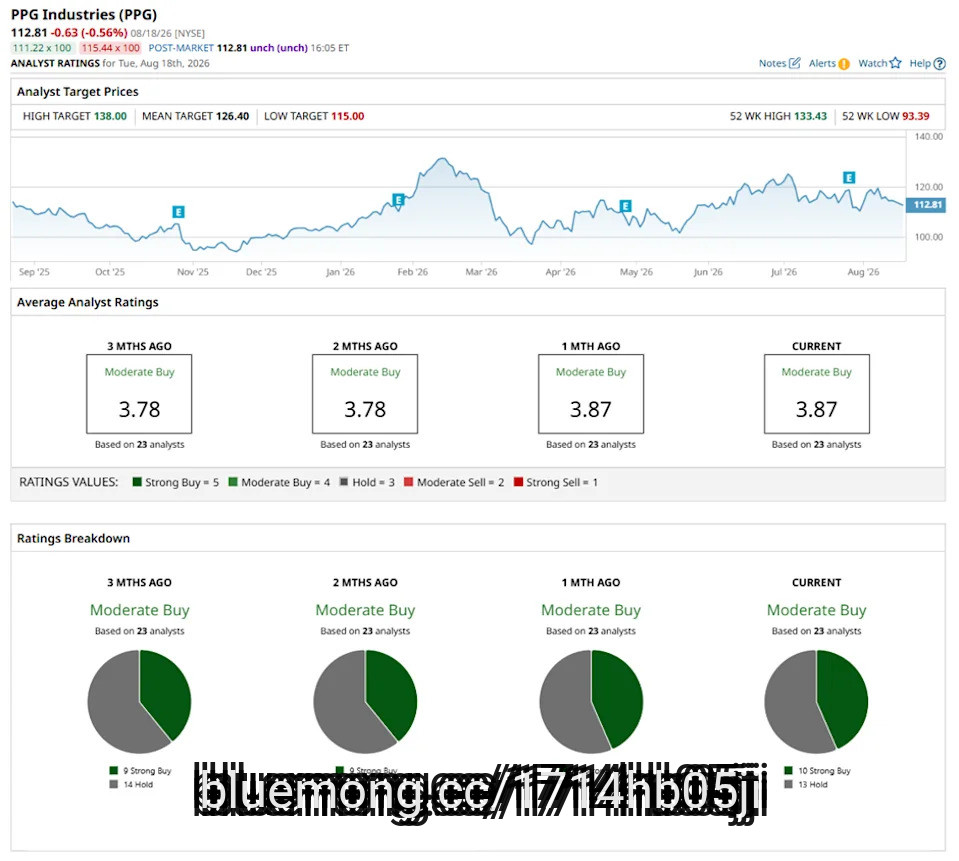This screenshot has width=959, height=861.
Task: Click the Analyst Target Prices heading
Action: [78, 92]
